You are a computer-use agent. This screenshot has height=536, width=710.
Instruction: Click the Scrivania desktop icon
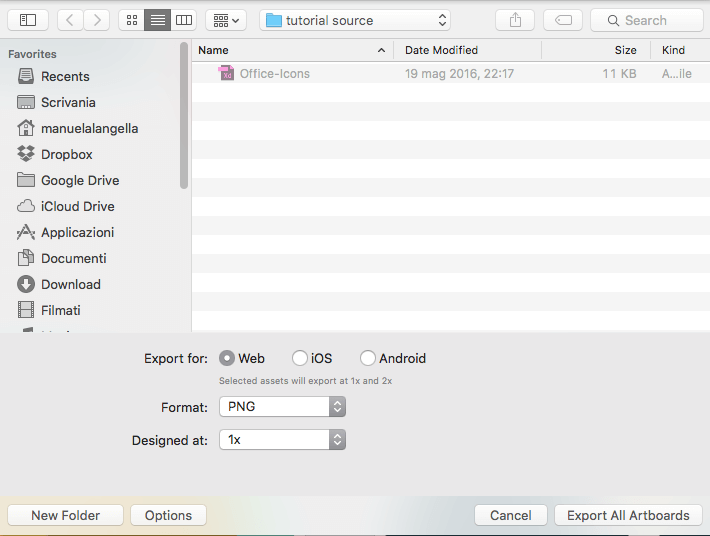pyautogui.click(x=26, y=102)
